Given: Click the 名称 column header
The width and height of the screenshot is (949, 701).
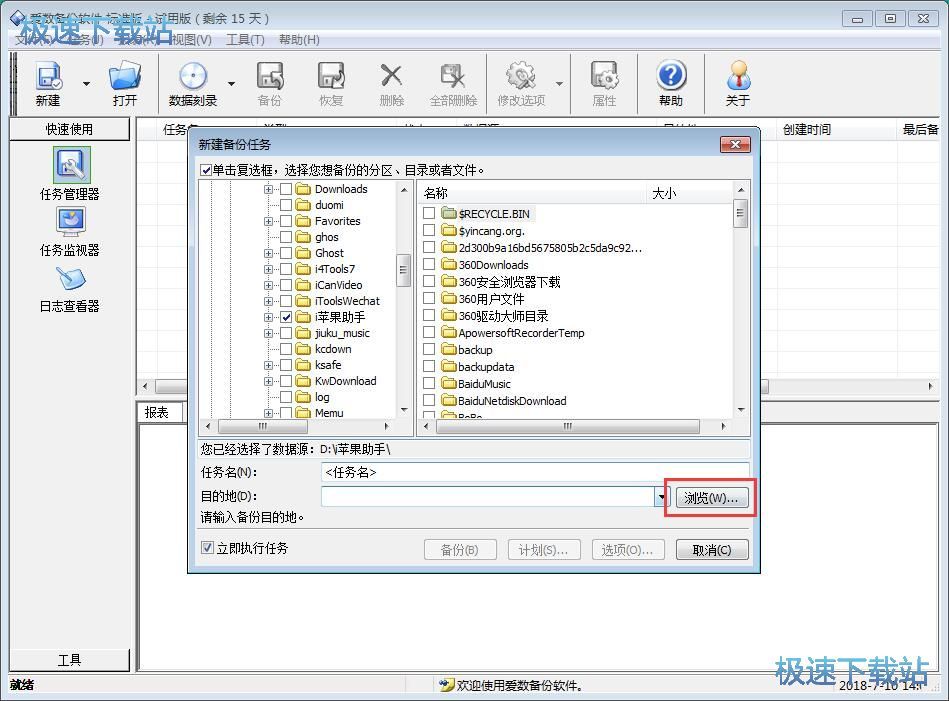Looking at the screenshot, I should pyautogui.click(x=533, y=193).
